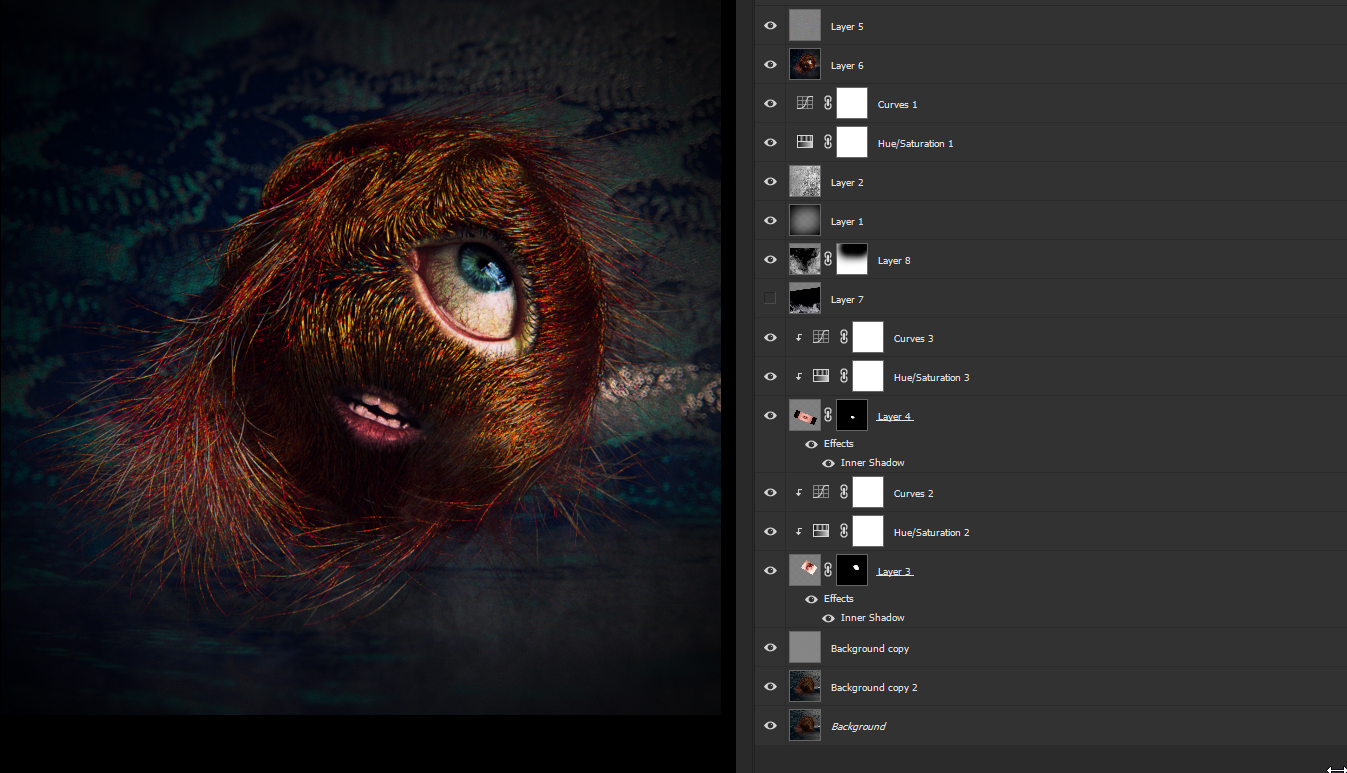Hide the Background copy layer

pyautogui.click(x=770, y=647)
